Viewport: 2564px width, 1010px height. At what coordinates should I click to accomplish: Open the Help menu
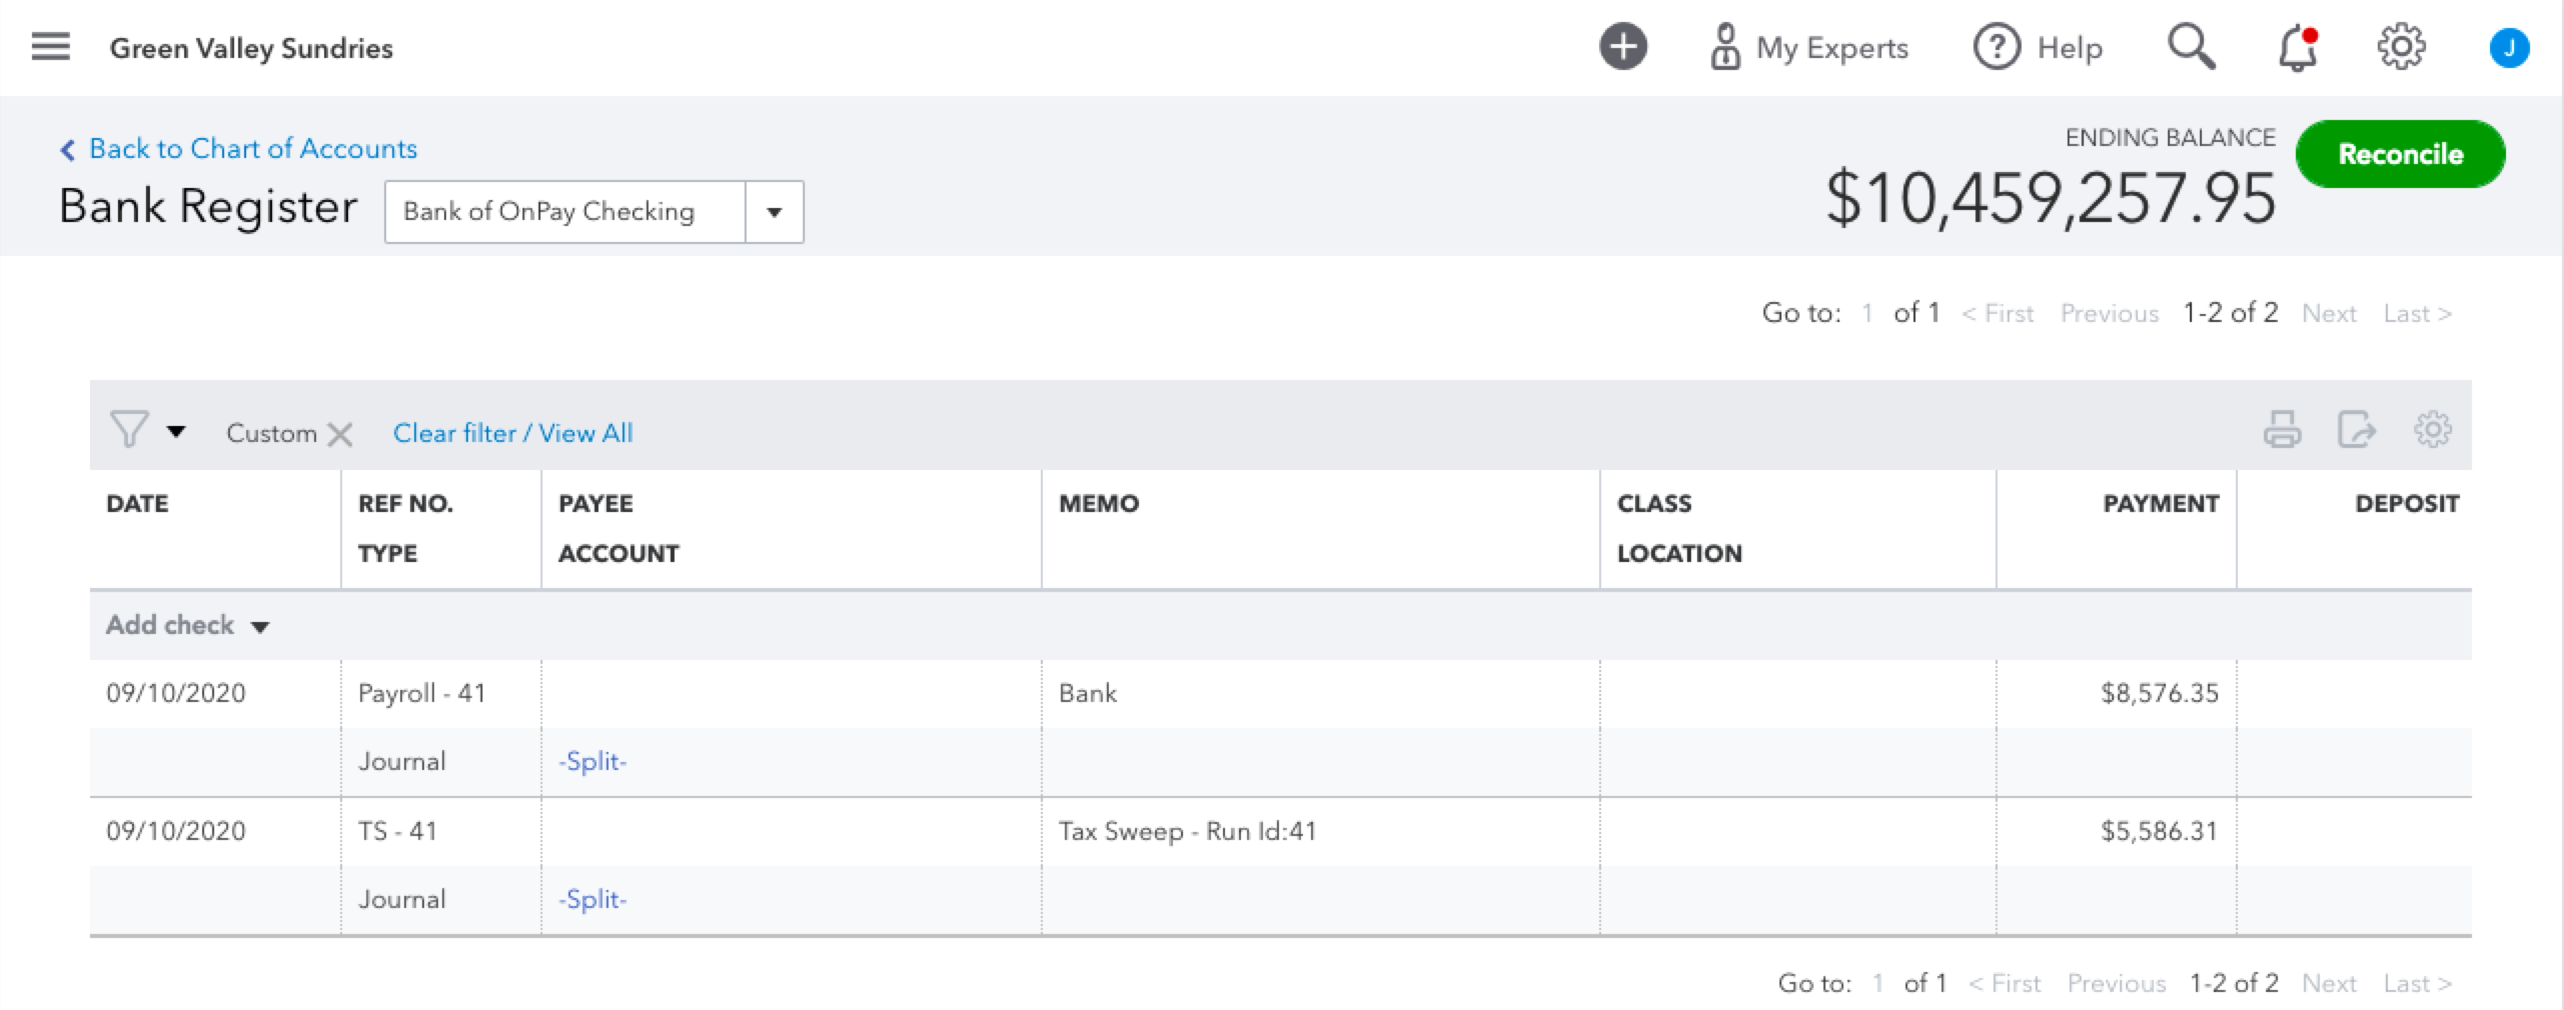pos(2038,48)
